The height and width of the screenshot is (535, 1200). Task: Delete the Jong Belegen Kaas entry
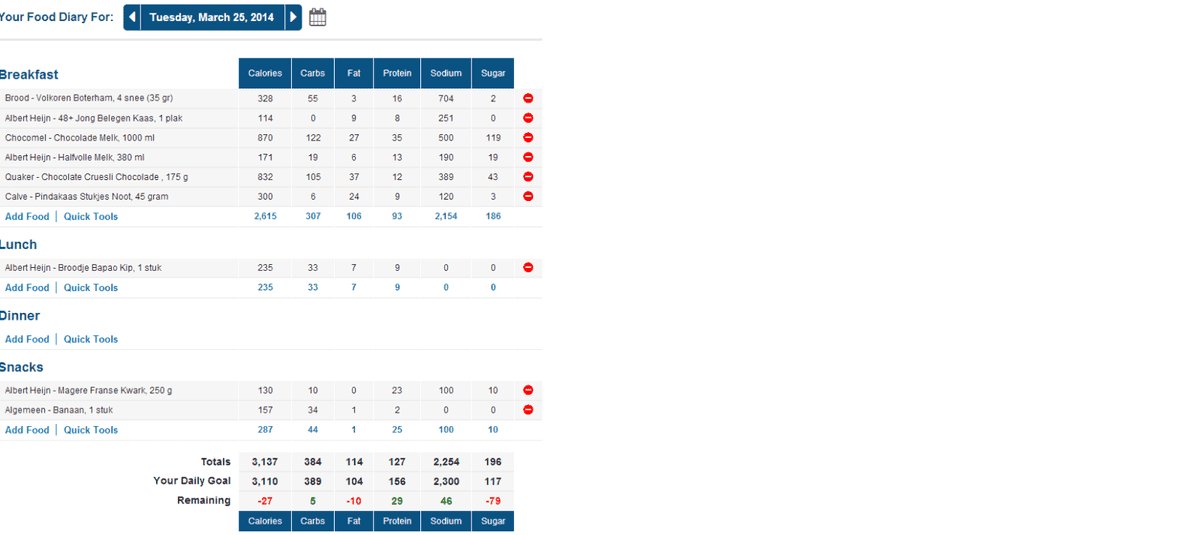(528, 118)
